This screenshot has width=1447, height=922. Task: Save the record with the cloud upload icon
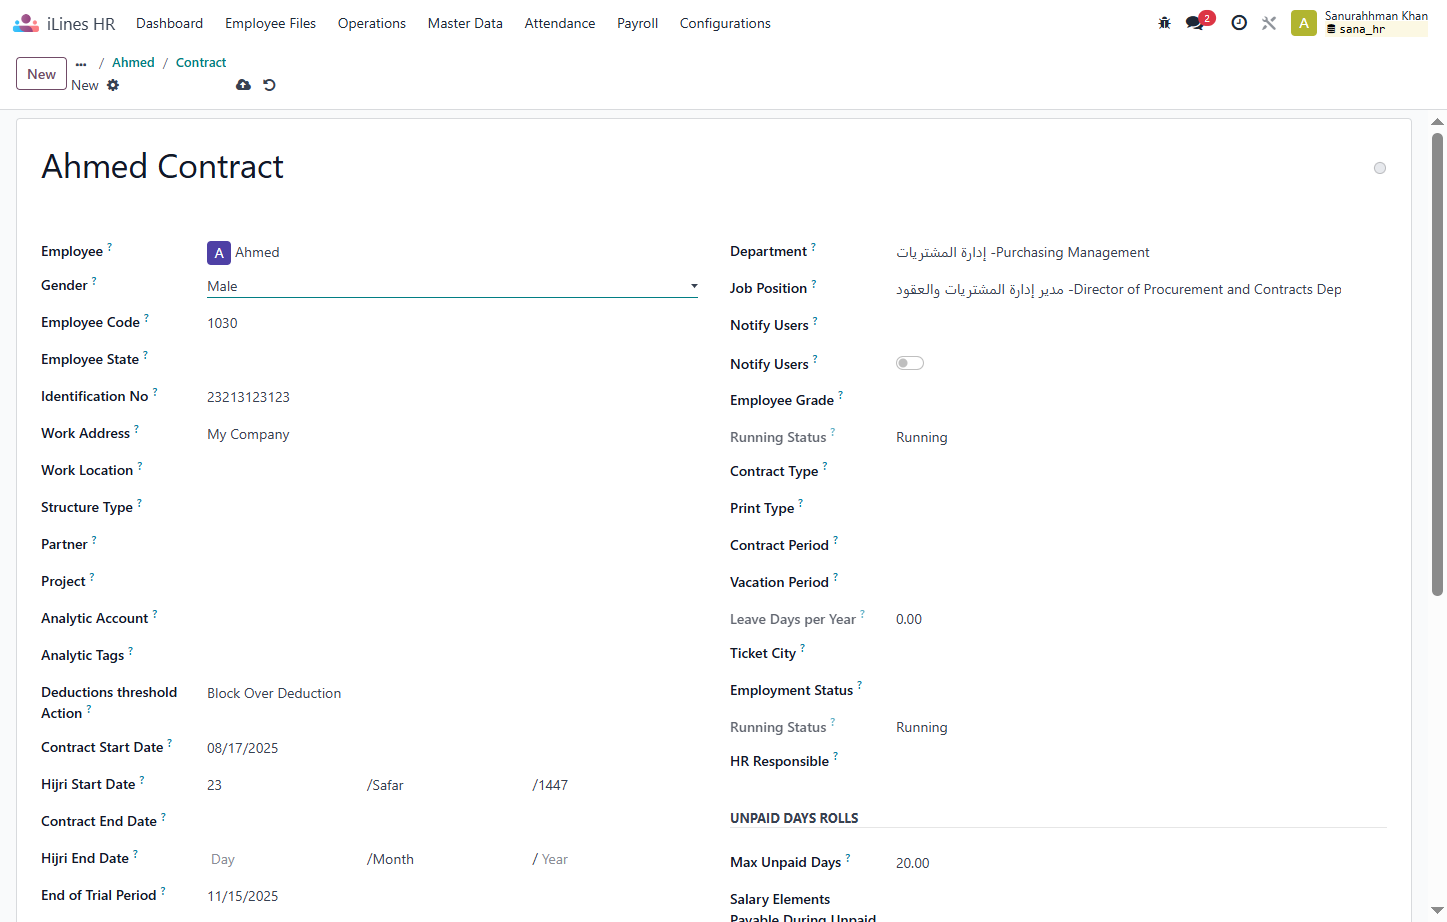point(243,85)
